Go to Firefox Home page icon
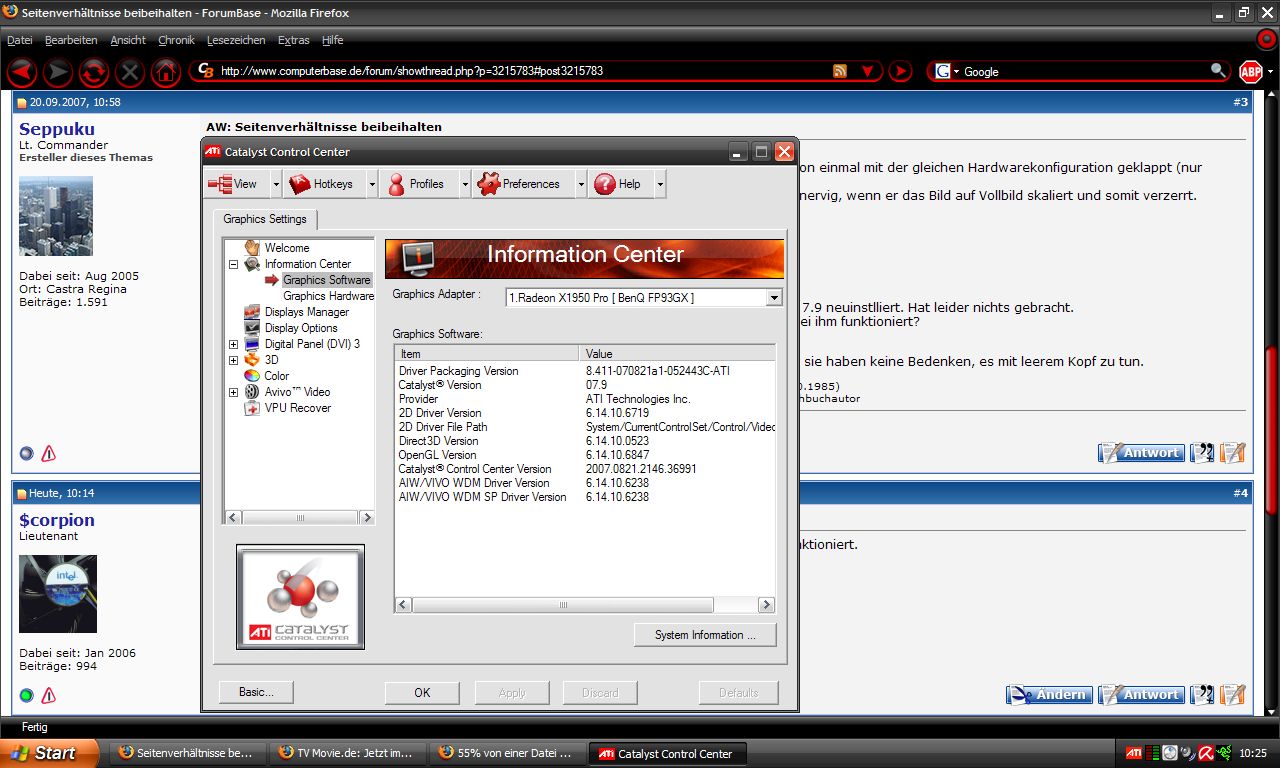Image resolution: width=1280 pixels, height=768 pixels. pos(166,72)
